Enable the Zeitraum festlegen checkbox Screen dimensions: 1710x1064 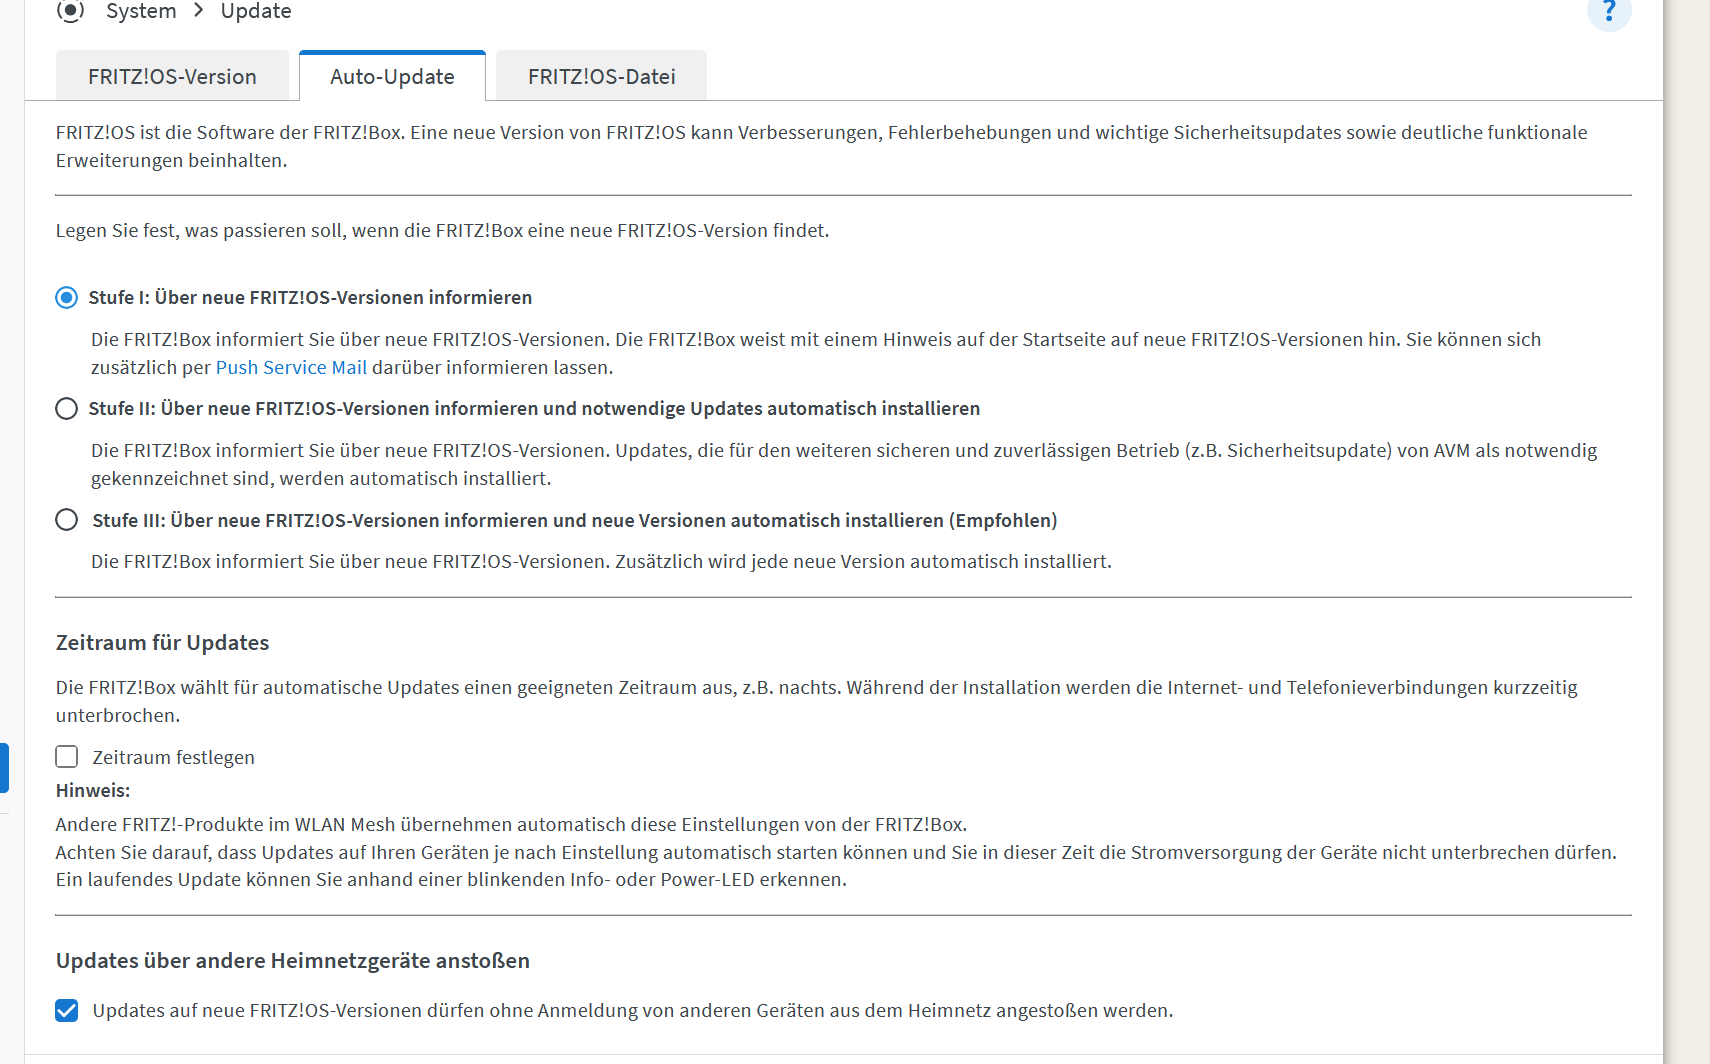[67, 757]
